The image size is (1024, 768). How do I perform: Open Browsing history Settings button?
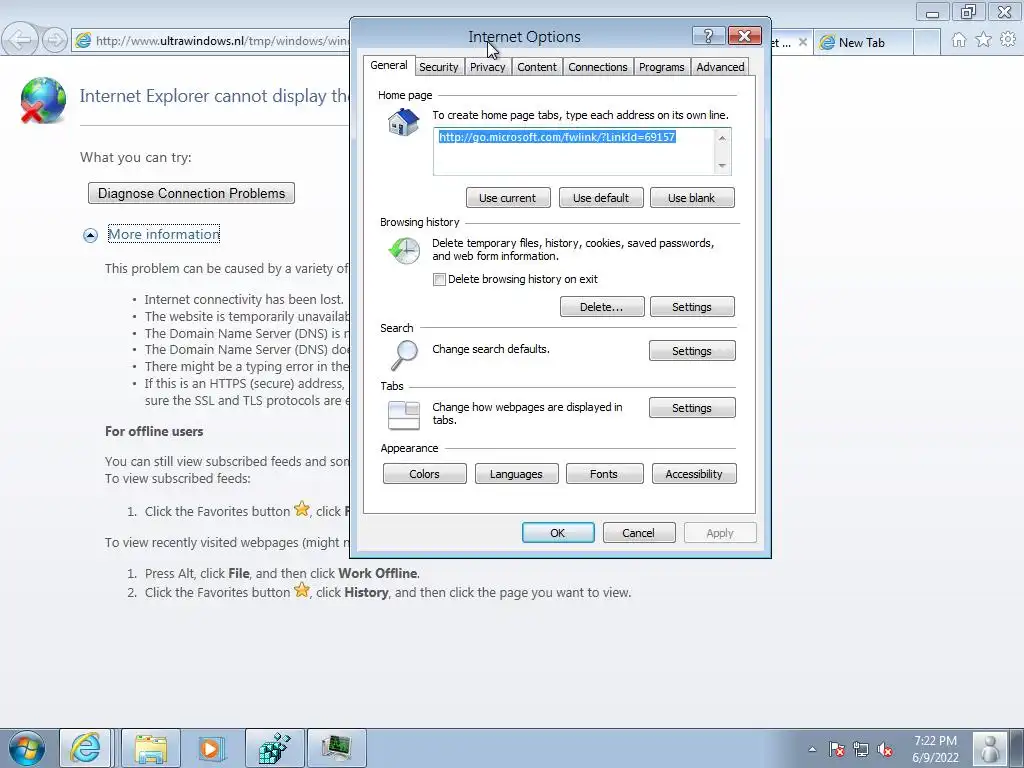(x=692, y=307)
